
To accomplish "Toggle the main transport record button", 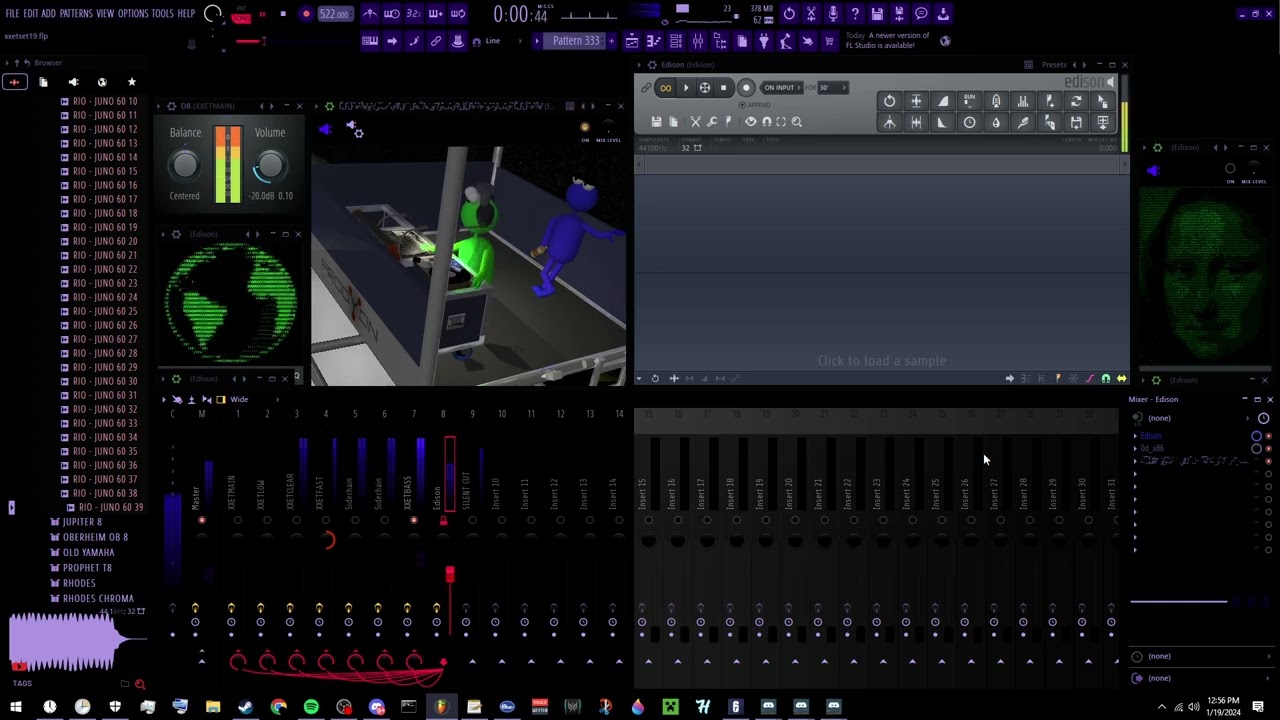I will (306, 14).
